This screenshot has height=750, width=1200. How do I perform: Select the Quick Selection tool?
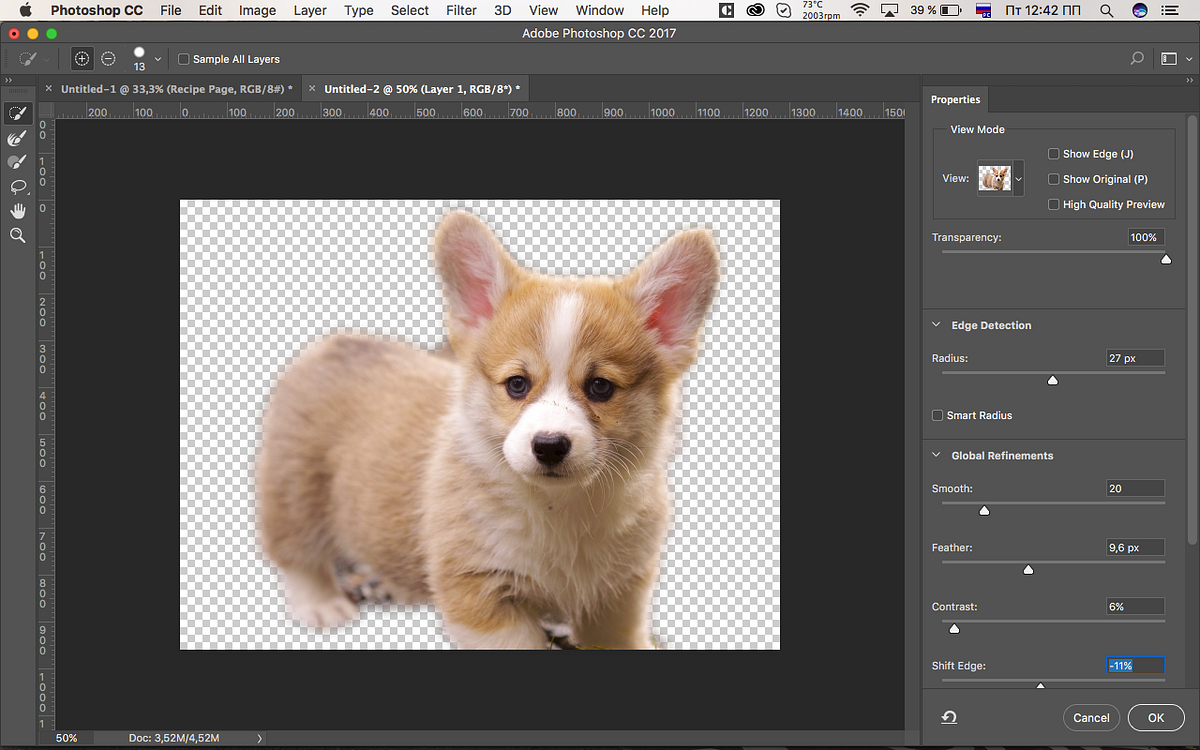point(17,113)
